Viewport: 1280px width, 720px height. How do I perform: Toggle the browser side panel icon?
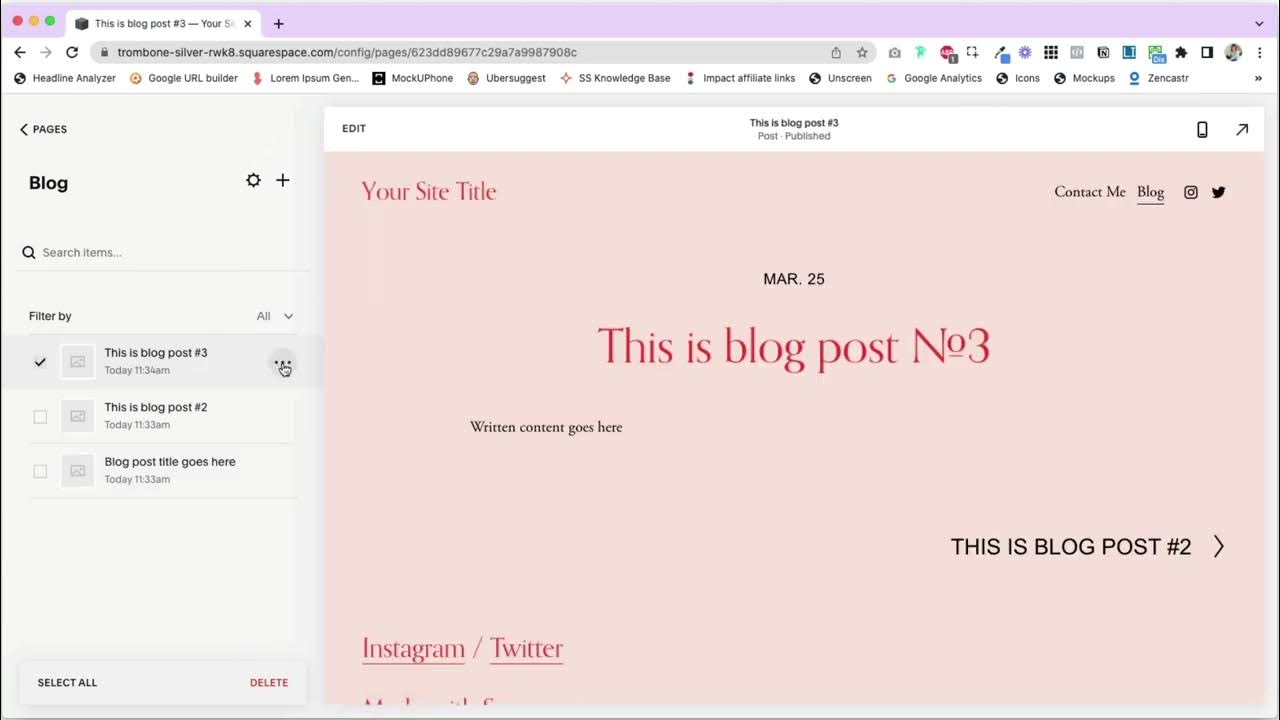1207,52
